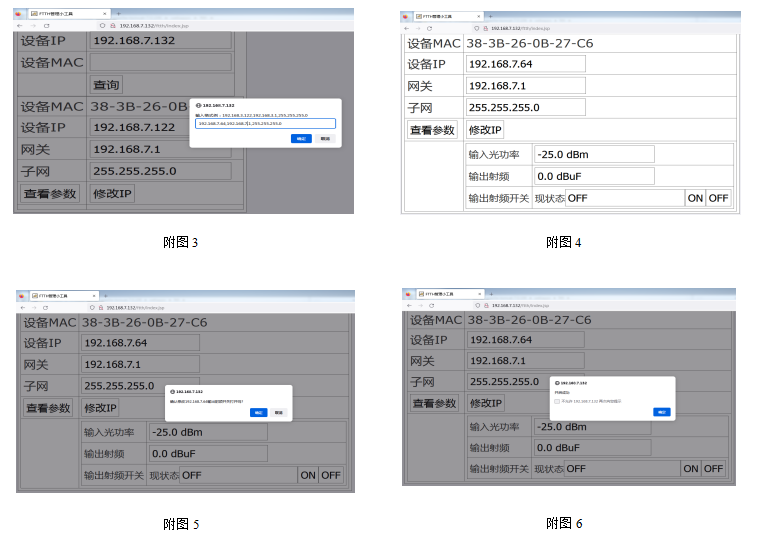Click 查看参数 button in figure 4
This screenshot has height=537, width=759.
(433, 130)
